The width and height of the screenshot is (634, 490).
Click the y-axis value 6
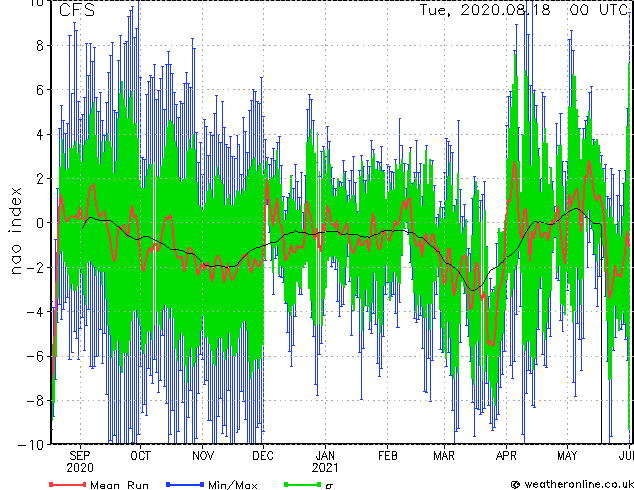click(40, 90)
